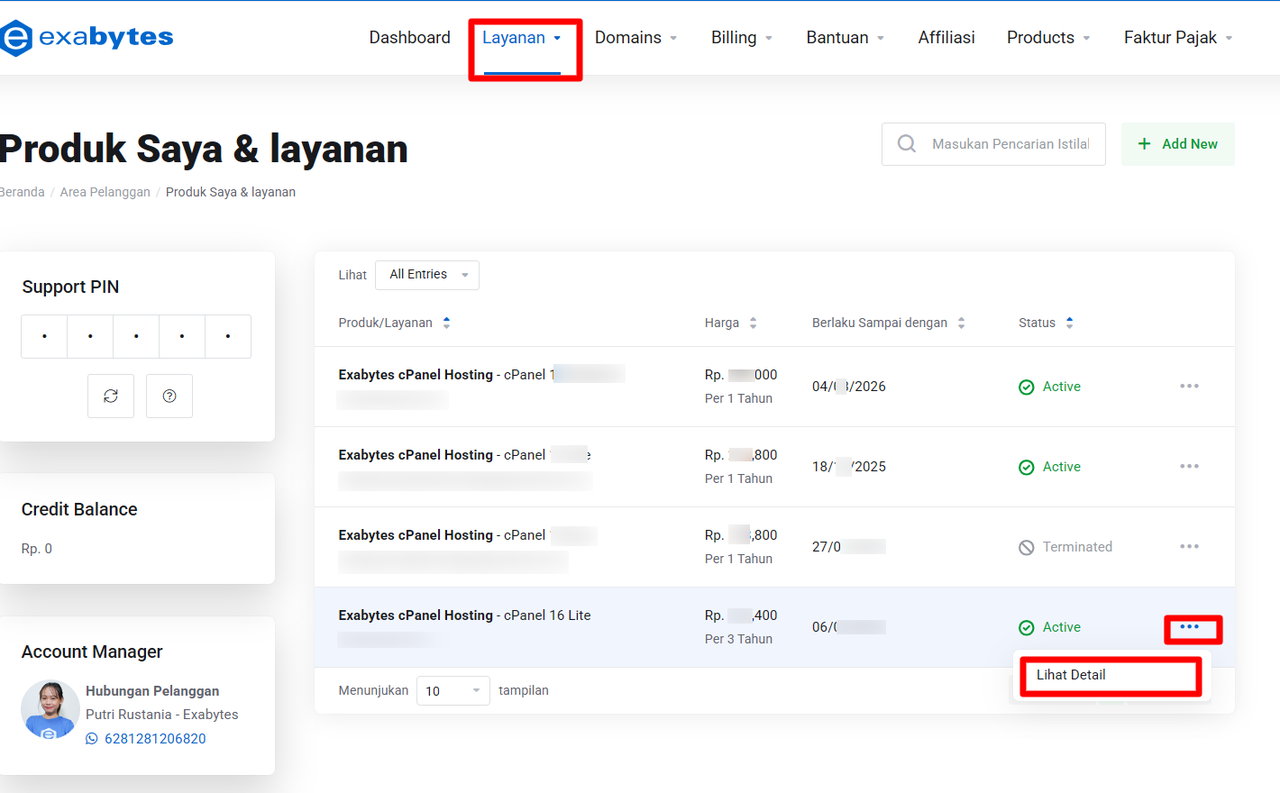1280x793 pixels.
Task: Click the first Support PIN digit box
Action: [45, 337]
